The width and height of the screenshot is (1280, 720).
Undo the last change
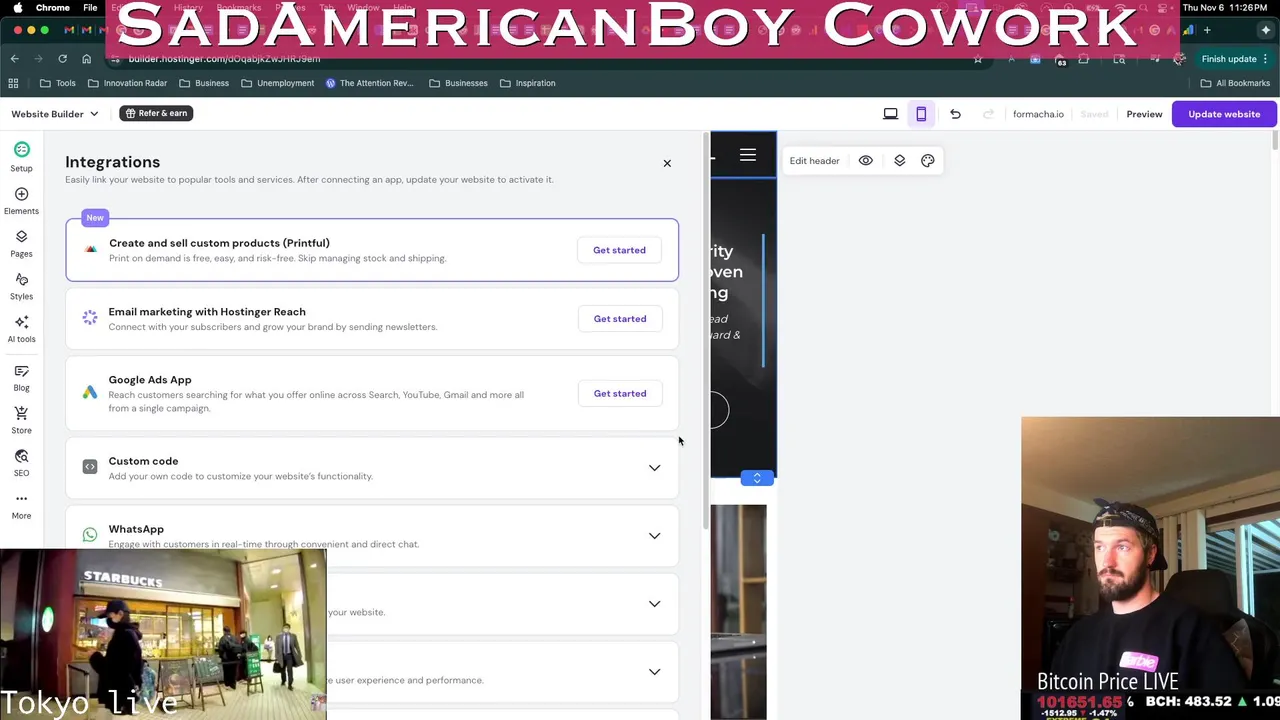coord(955,114)
